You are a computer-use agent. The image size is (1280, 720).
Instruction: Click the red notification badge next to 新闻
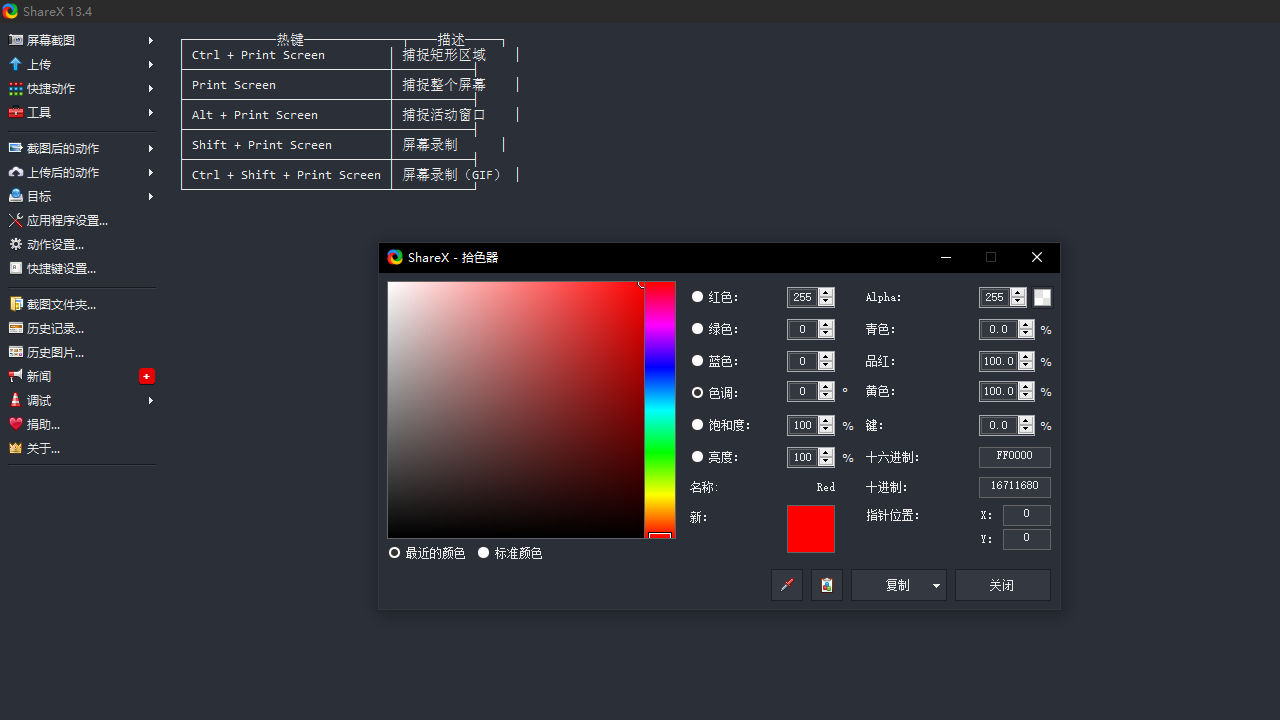[x=147, y=376]
